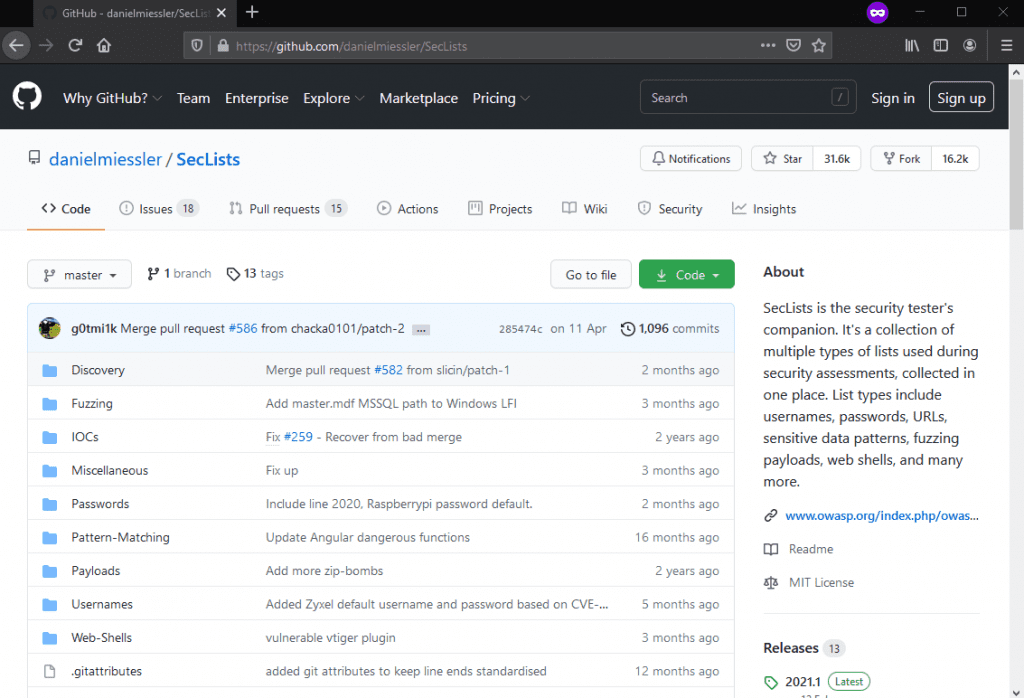
Task: Open the green Code download dropdown
Action: coord(686,274)
